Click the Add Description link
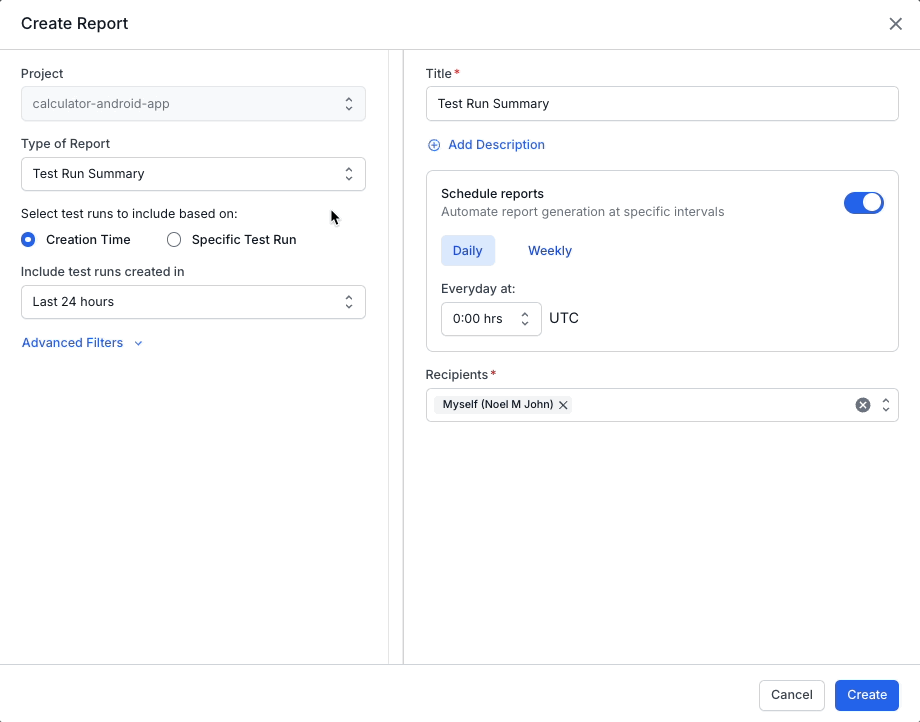 click(x=496, y=145)
